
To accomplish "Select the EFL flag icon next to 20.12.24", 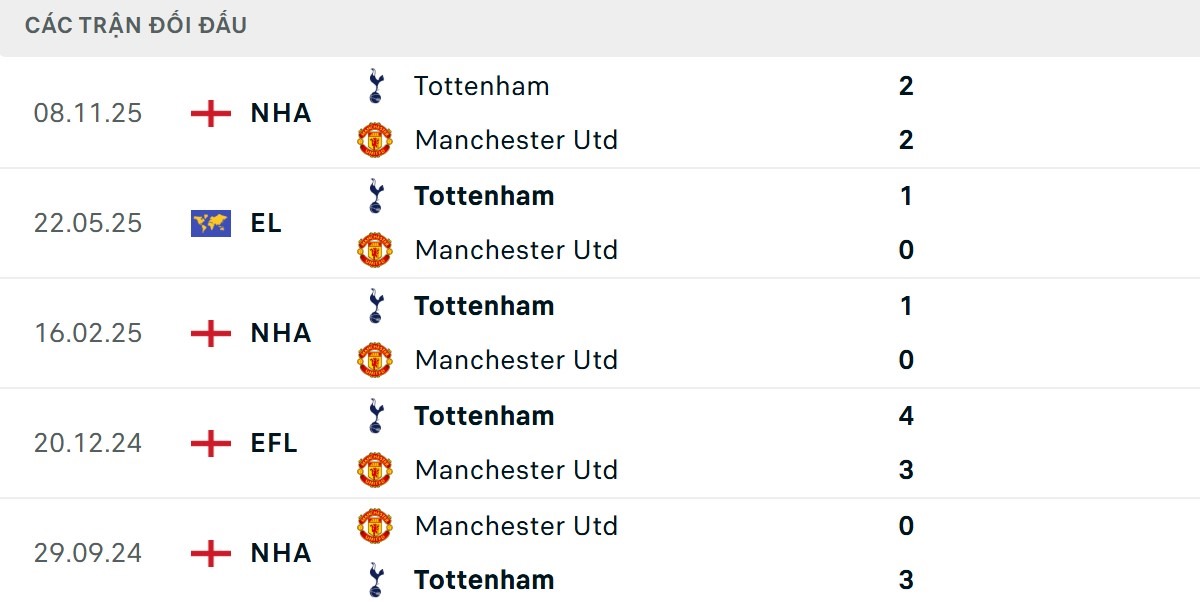I will pos(211,443).
